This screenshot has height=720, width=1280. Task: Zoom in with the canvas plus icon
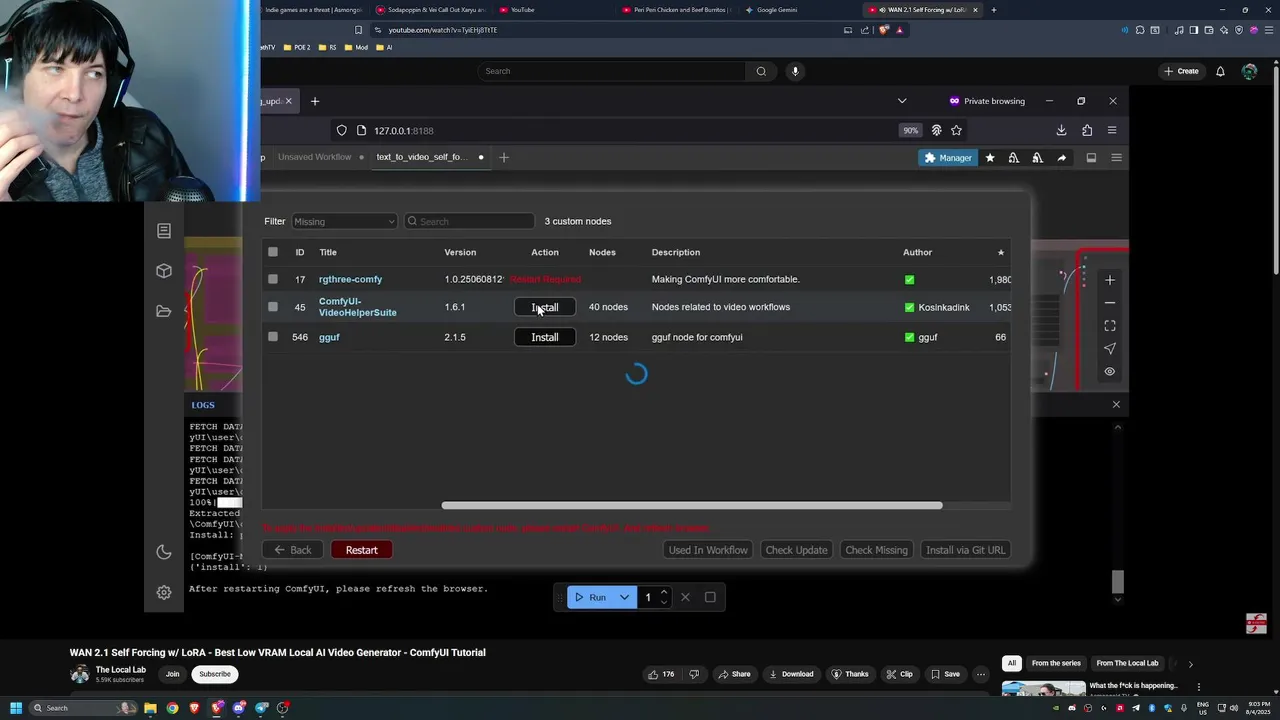click(x=1109, y=280)
